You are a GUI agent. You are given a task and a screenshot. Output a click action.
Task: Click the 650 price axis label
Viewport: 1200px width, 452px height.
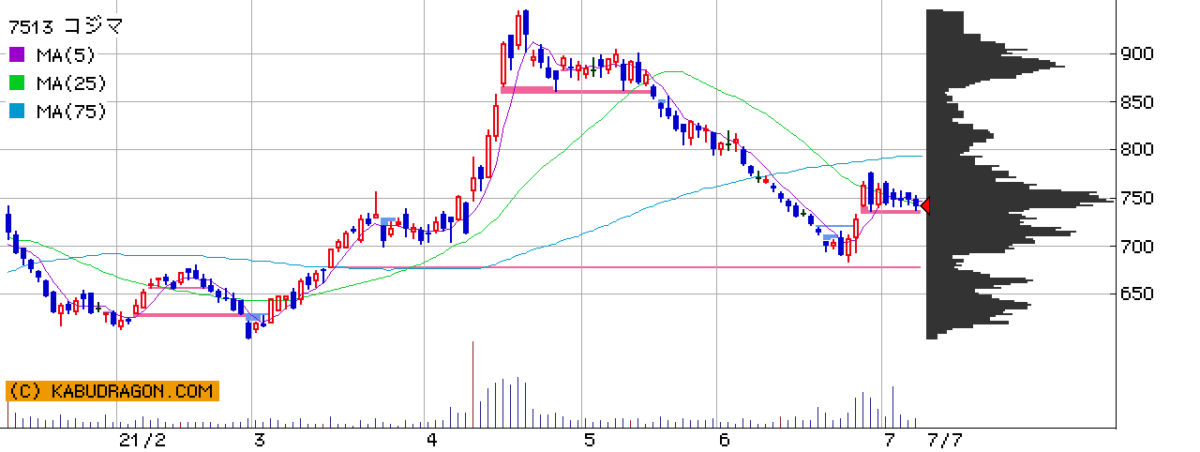(x=1135, y=294)
